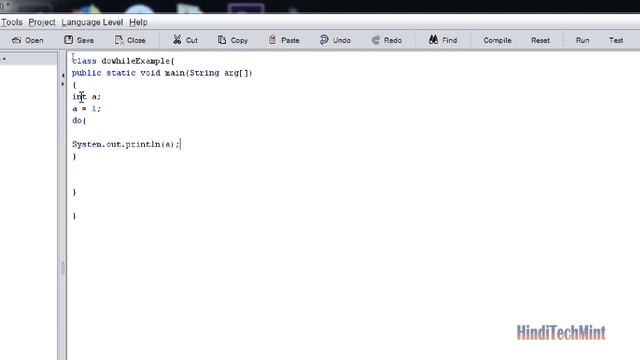Open the Project menu
The height and width of the screenshot is (360, 640).
coord(42,22)
